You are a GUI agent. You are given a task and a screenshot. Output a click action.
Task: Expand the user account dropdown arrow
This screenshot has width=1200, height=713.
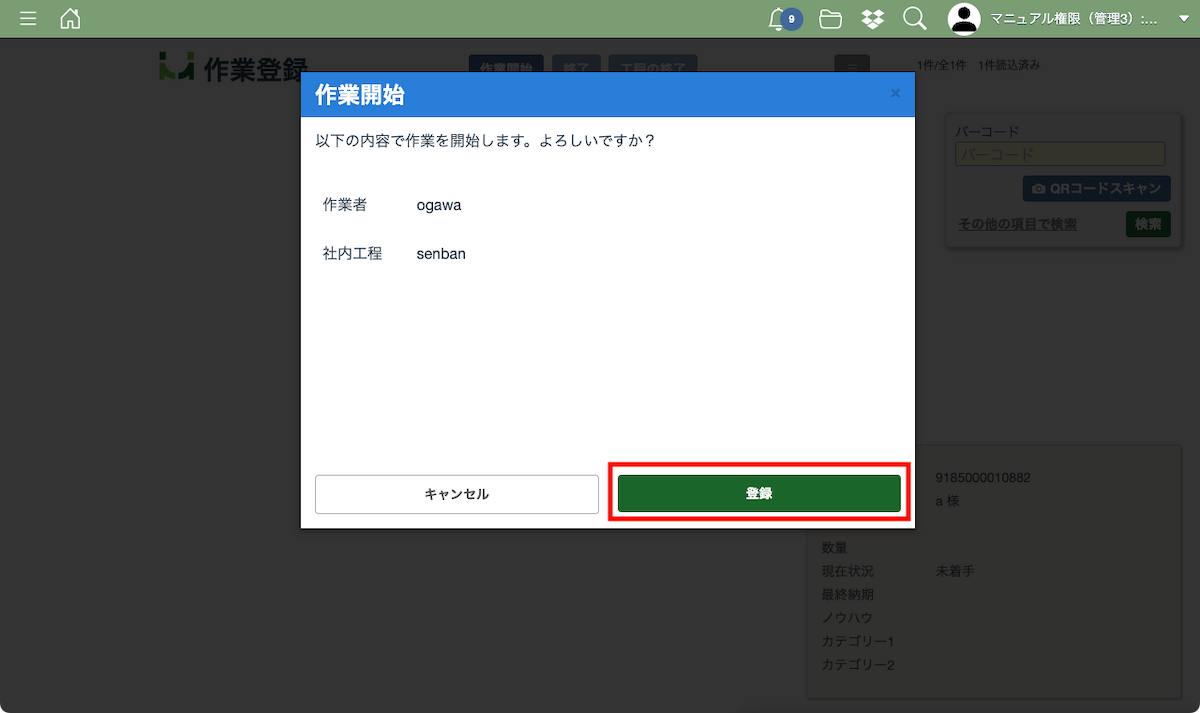coord(1184,19)
